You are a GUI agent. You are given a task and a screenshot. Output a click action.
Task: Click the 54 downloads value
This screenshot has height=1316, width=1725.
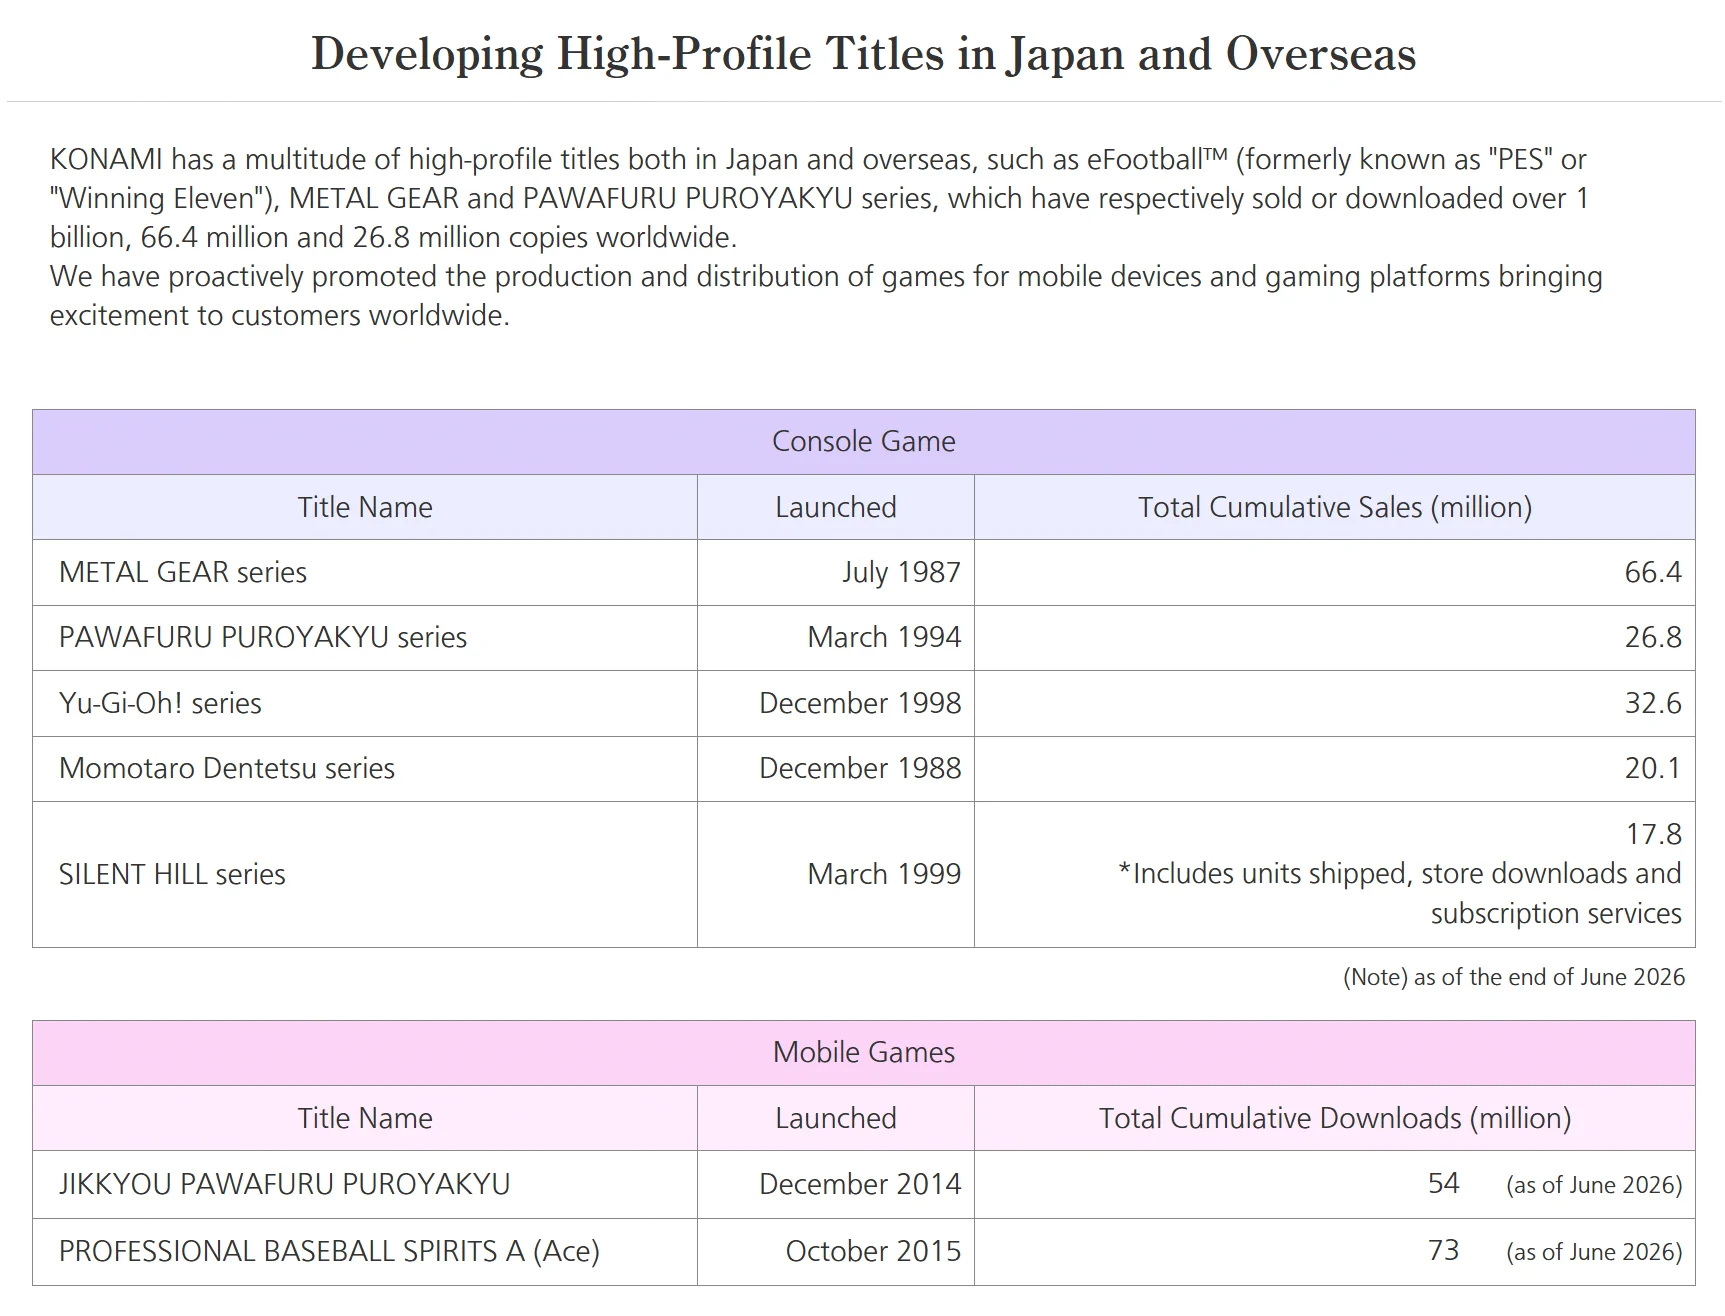(x=1443, y=1183)
